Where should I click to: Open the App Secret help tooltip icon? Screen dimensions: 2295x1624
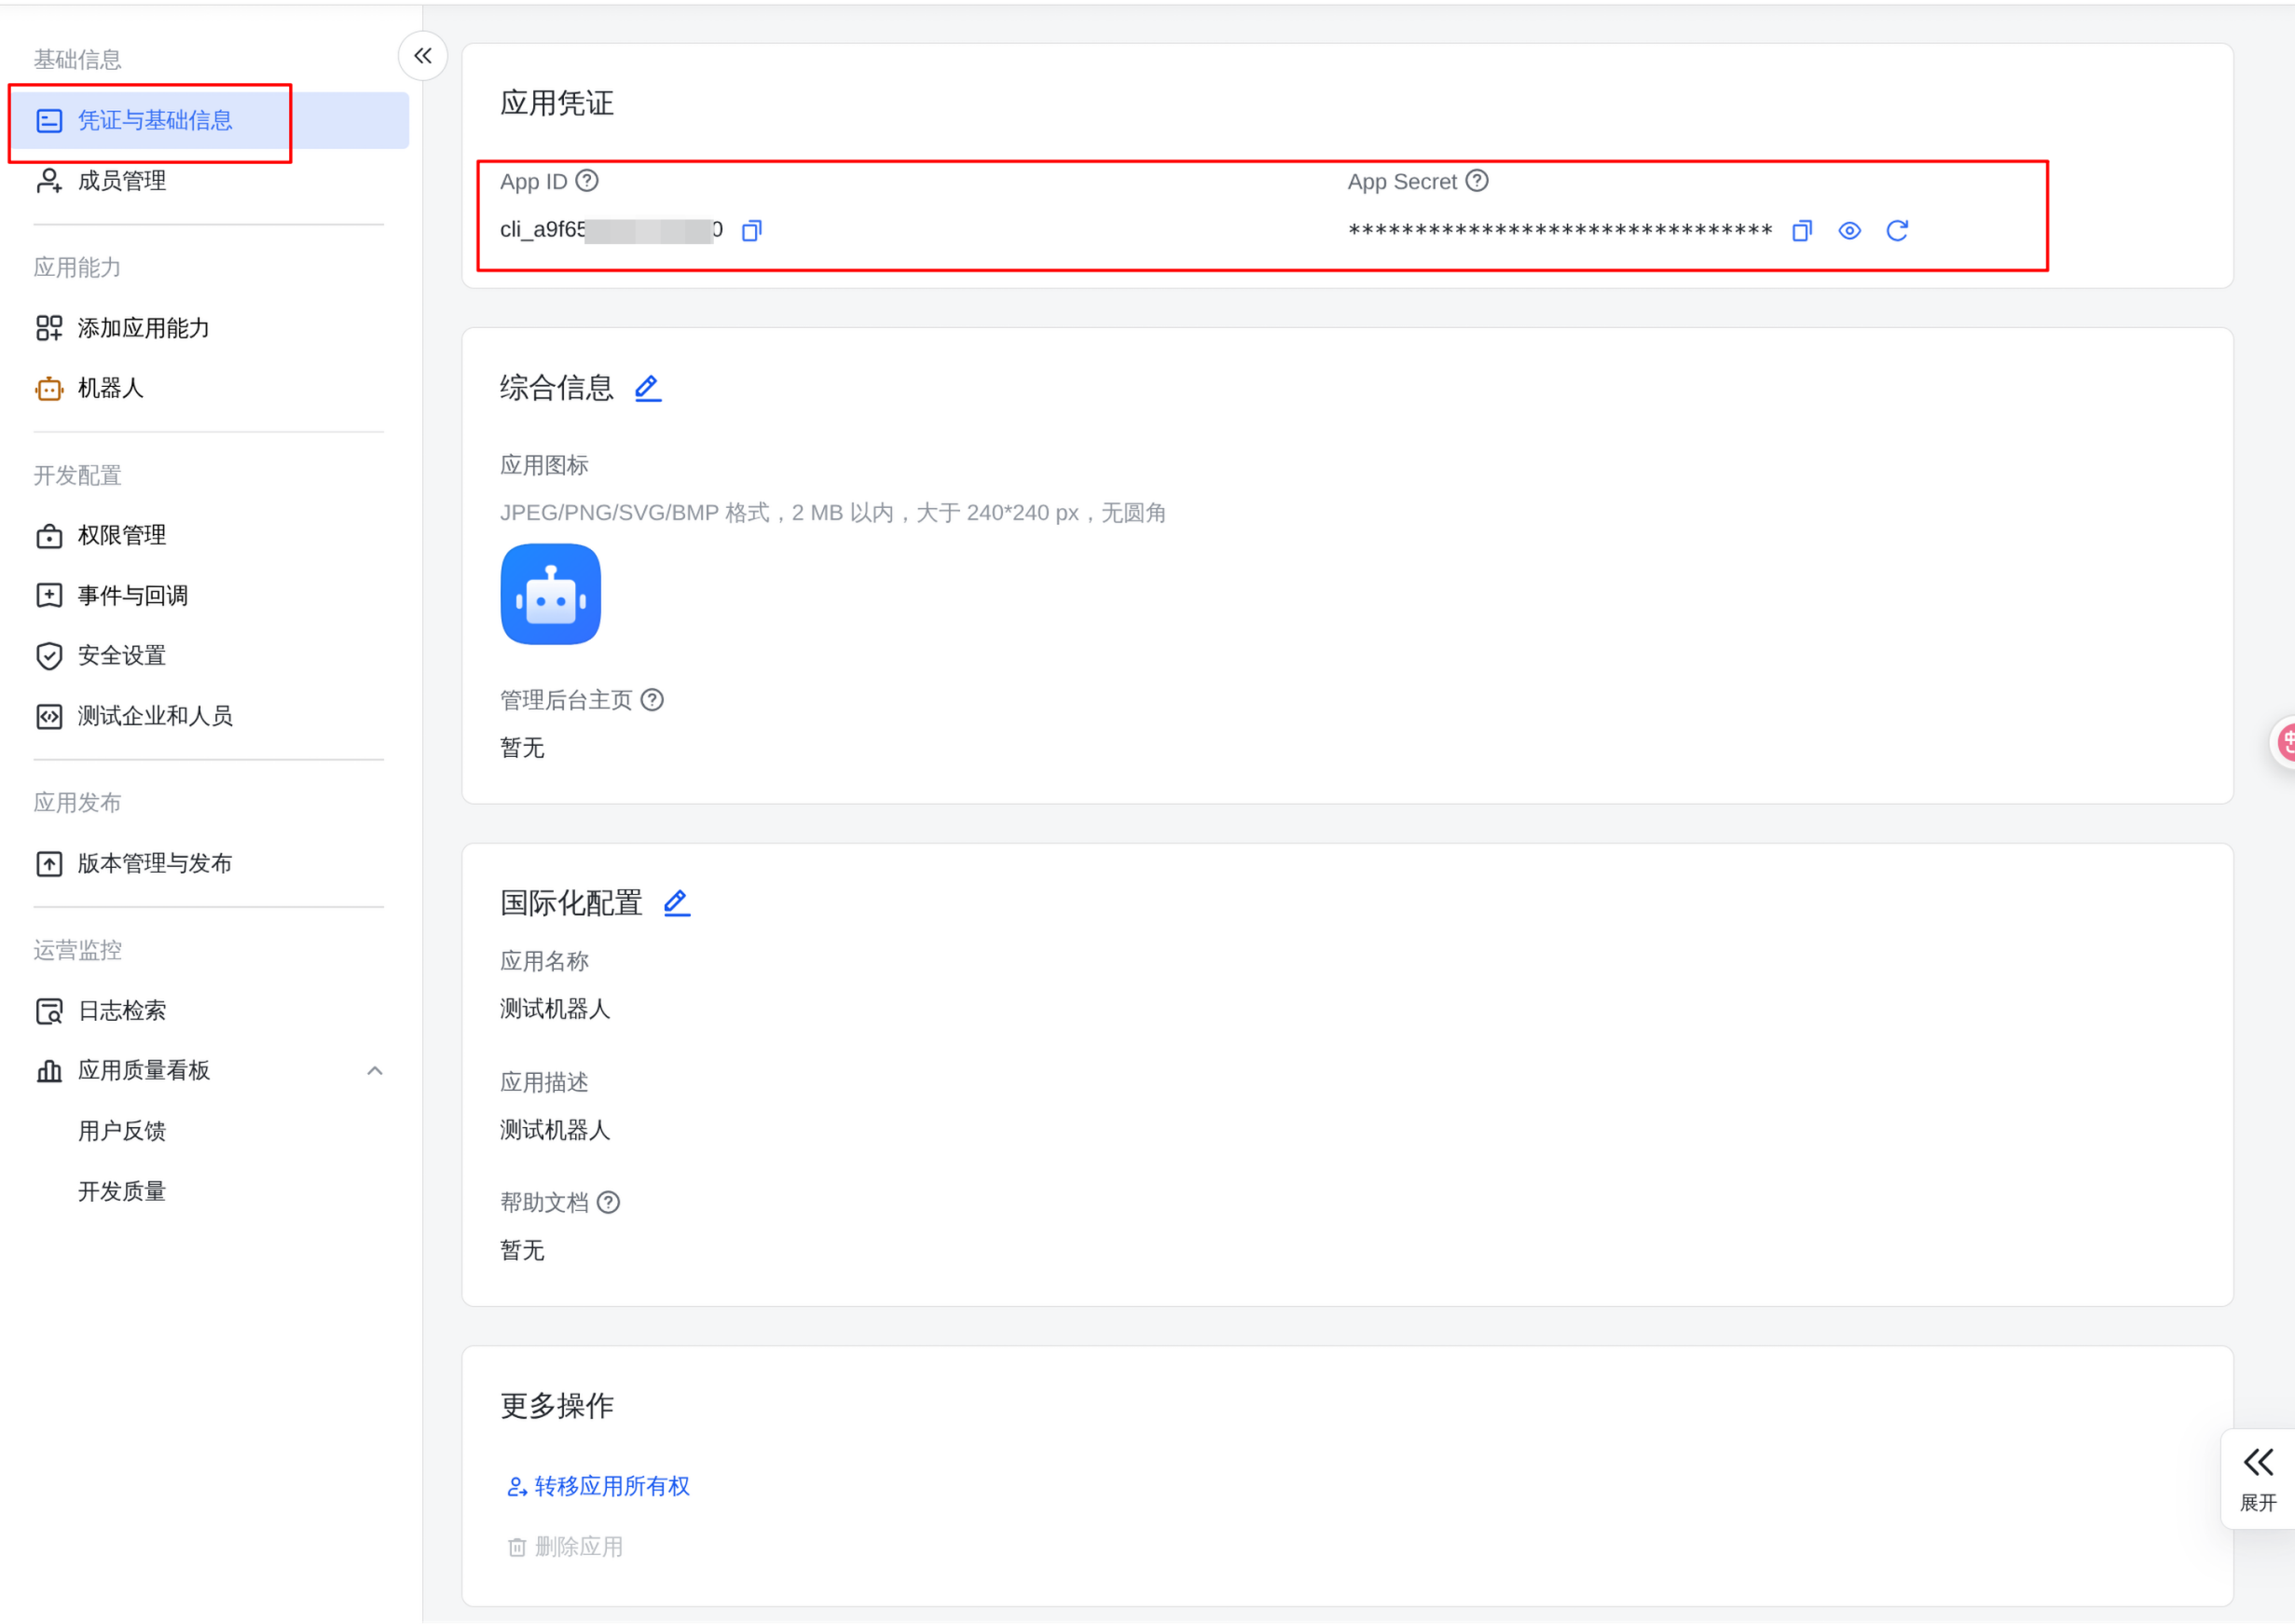1477,181
